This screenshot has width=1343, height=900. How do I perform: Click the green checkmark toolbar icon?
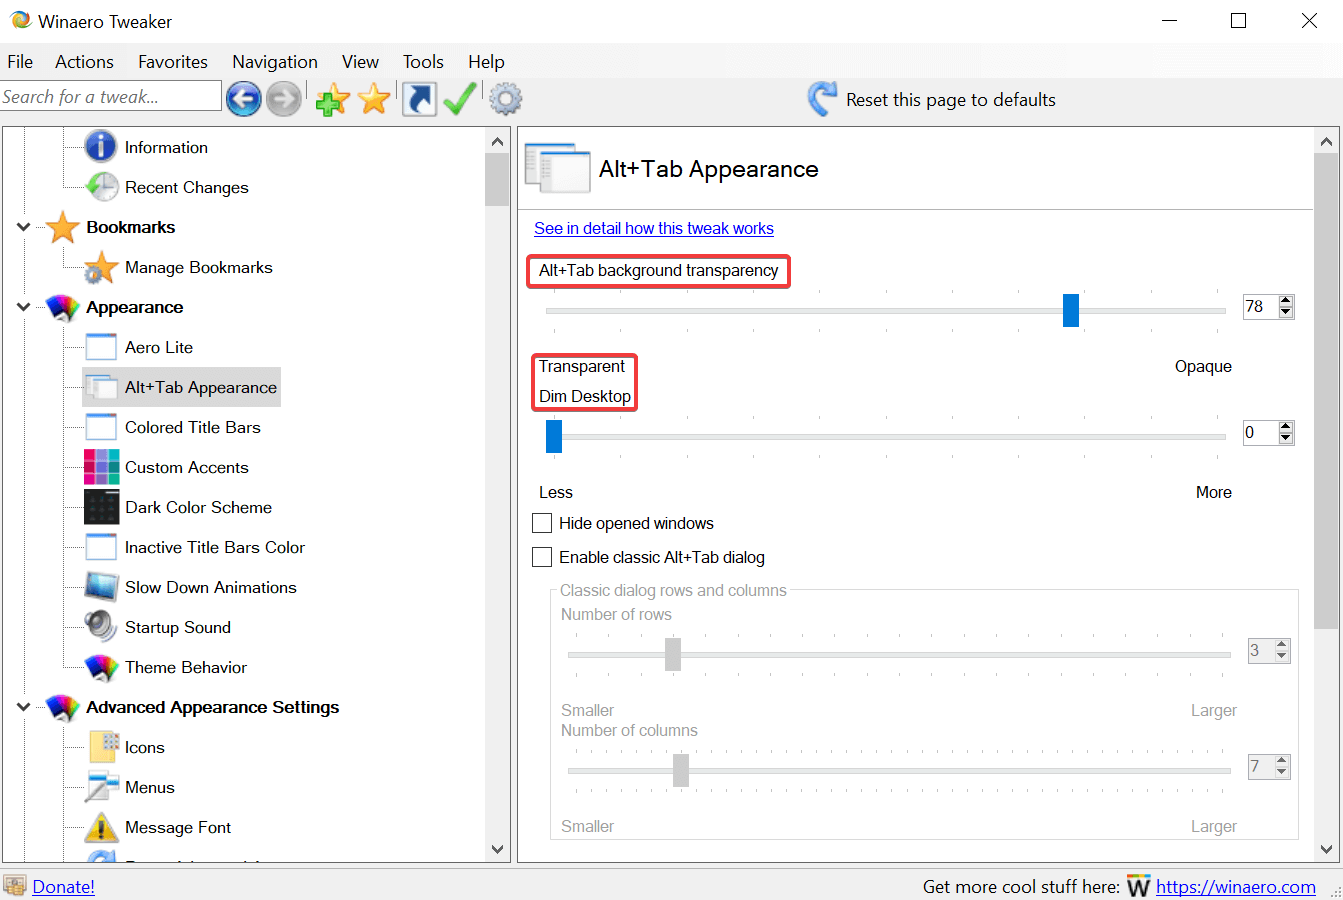pyautogui.click(x=460, y=99)
